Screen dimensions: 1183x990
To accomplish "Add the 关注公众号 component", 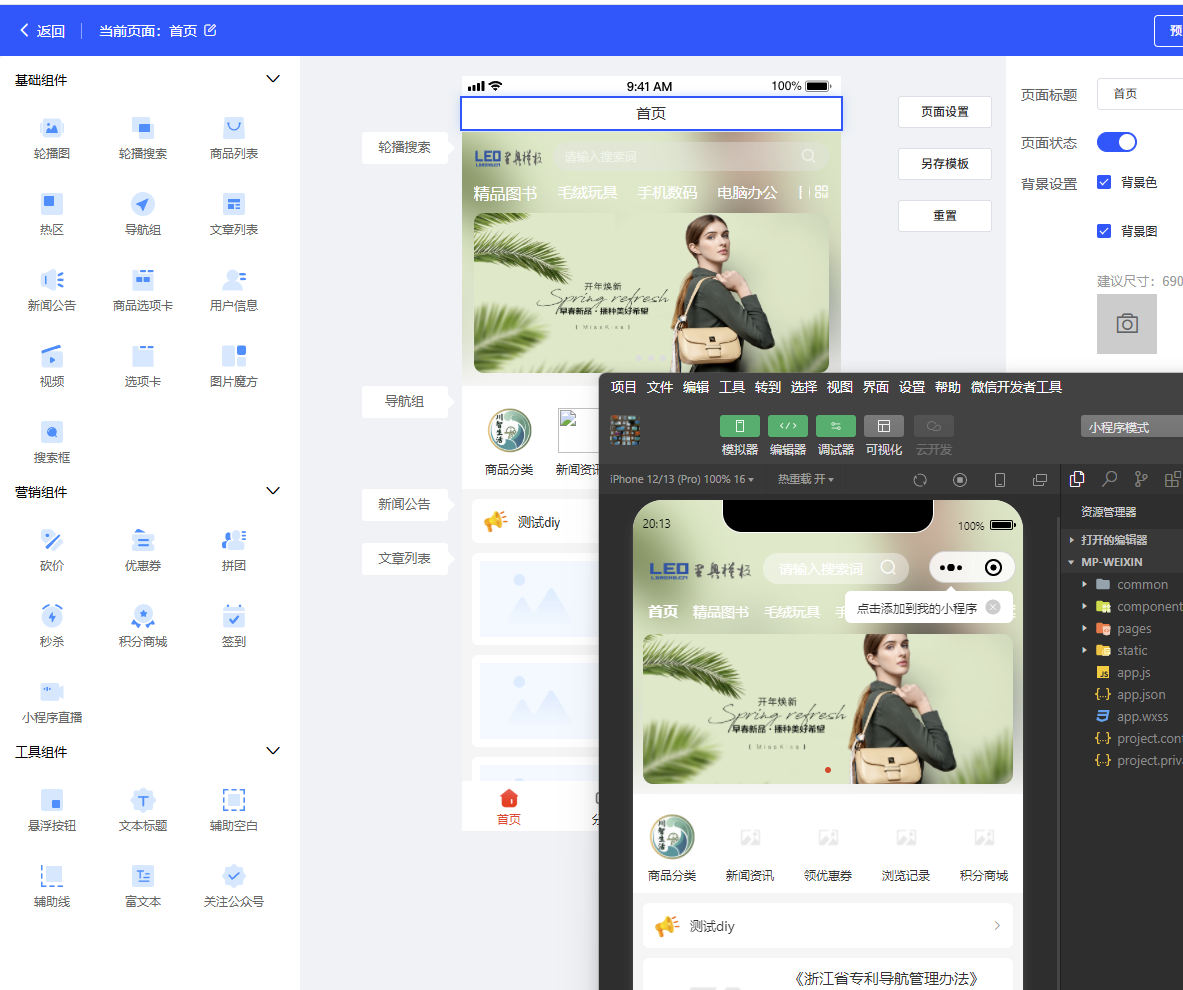I will pos(234,887).
